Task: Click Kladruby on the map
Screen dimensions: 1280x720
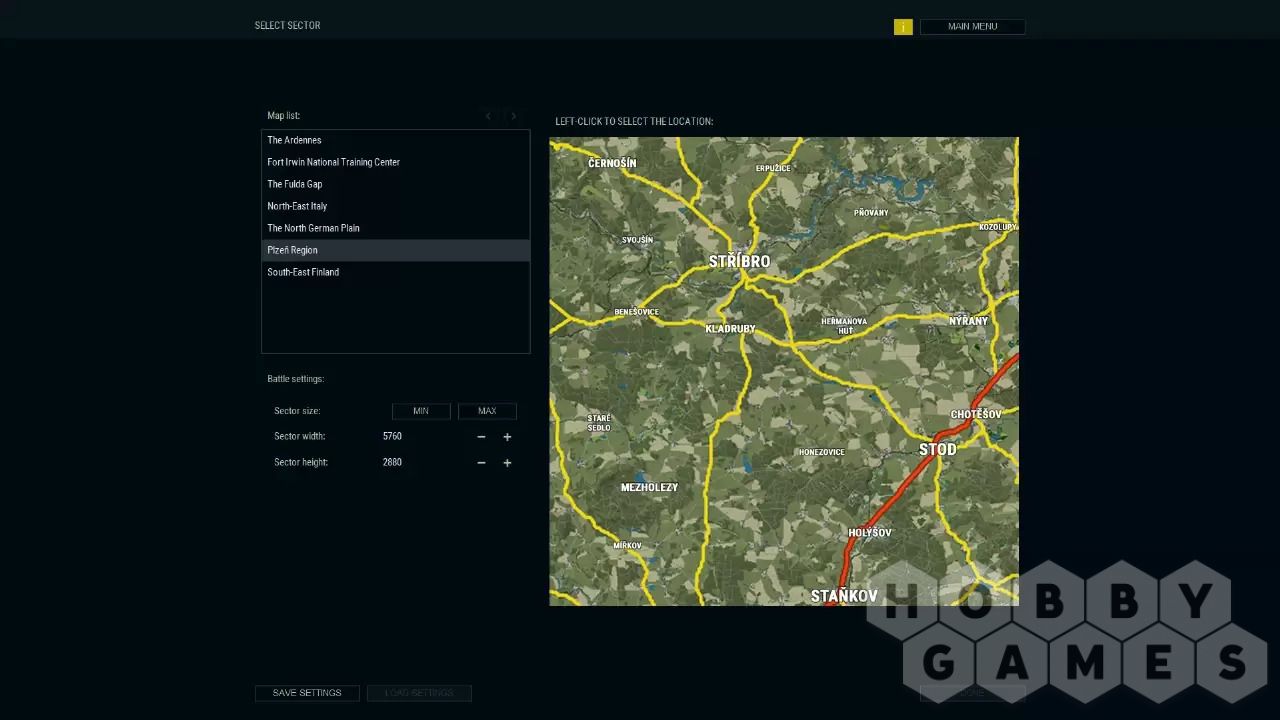Action: coord(730,329)
